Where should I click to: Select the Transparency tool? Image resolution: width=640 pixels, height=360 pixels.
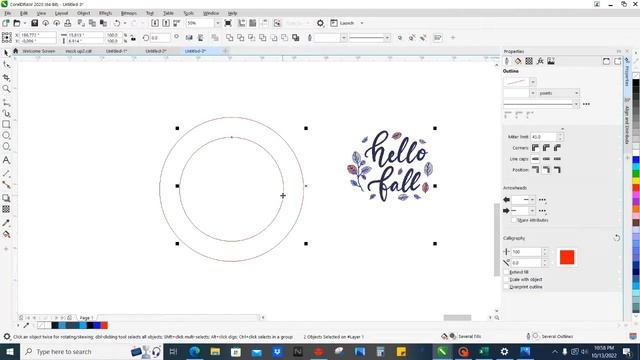tap(6, 209)
